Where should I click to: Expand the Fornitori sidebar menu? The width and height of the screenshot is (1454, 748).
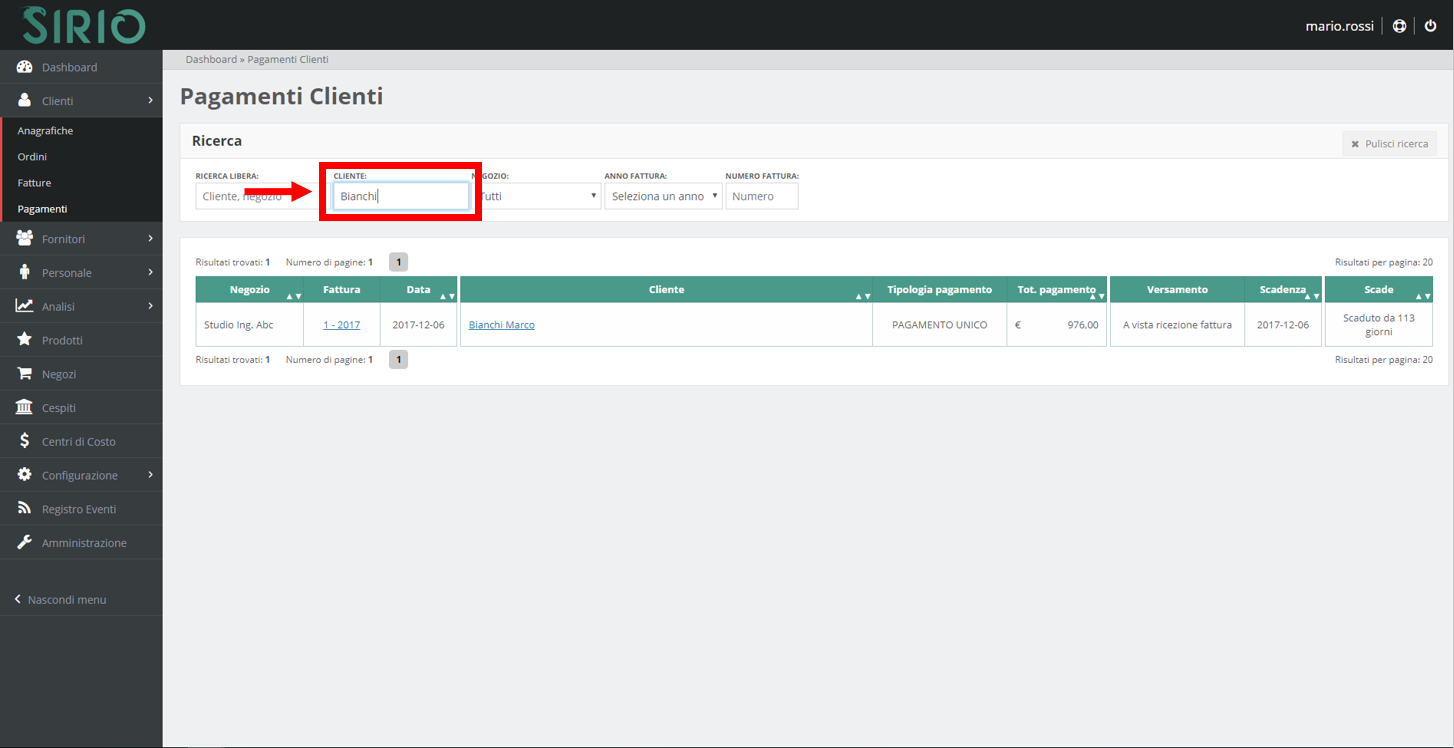[81, 239]
